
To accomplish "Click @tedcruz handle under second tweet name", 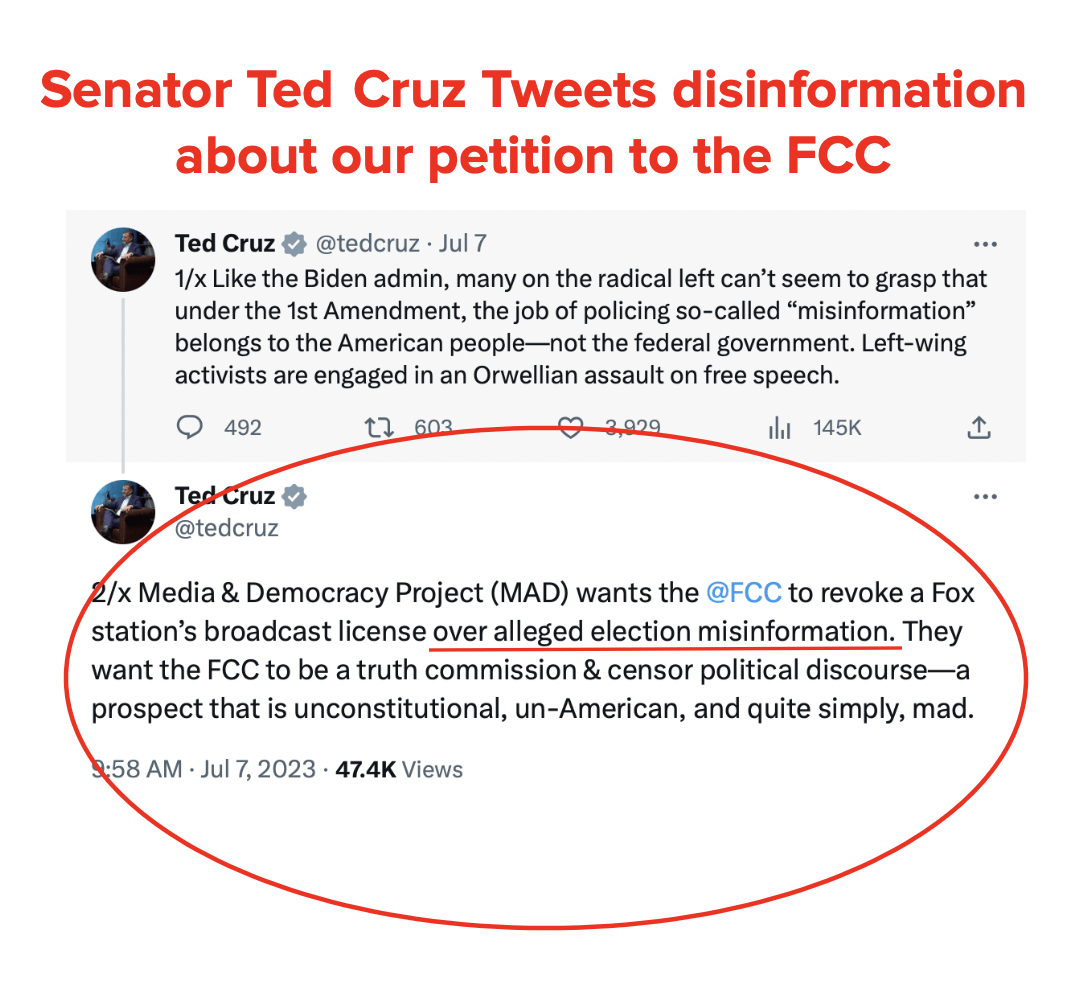I will click(226, 528).
